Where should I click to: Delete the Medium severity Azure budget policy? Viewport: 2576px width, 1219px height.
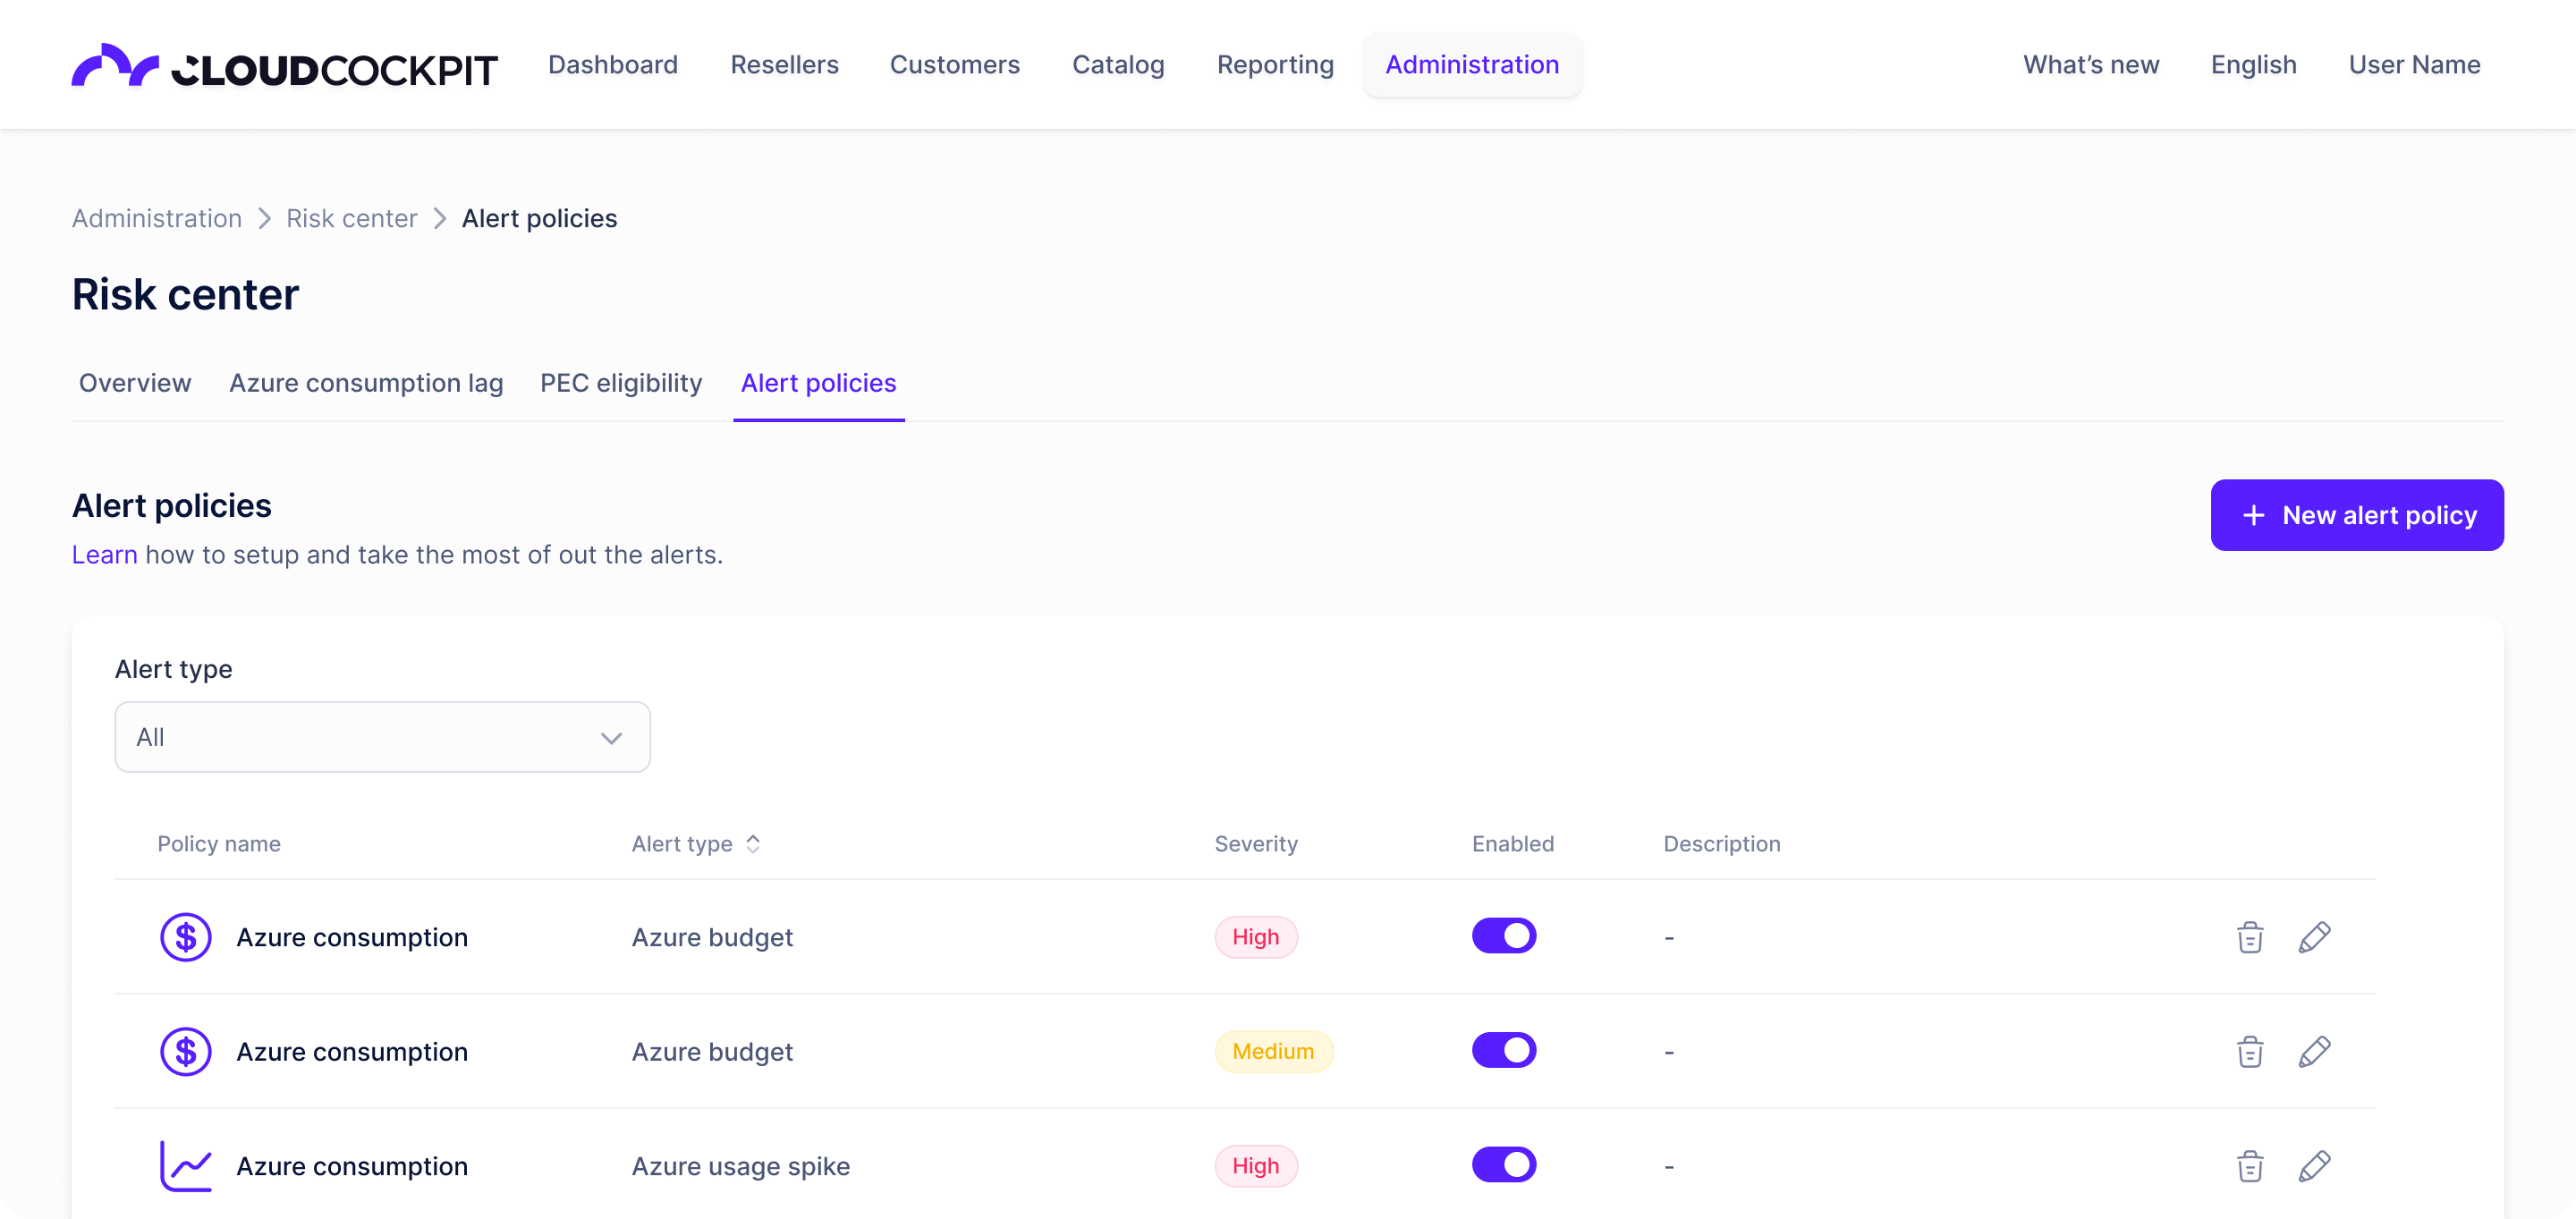2249,1051
